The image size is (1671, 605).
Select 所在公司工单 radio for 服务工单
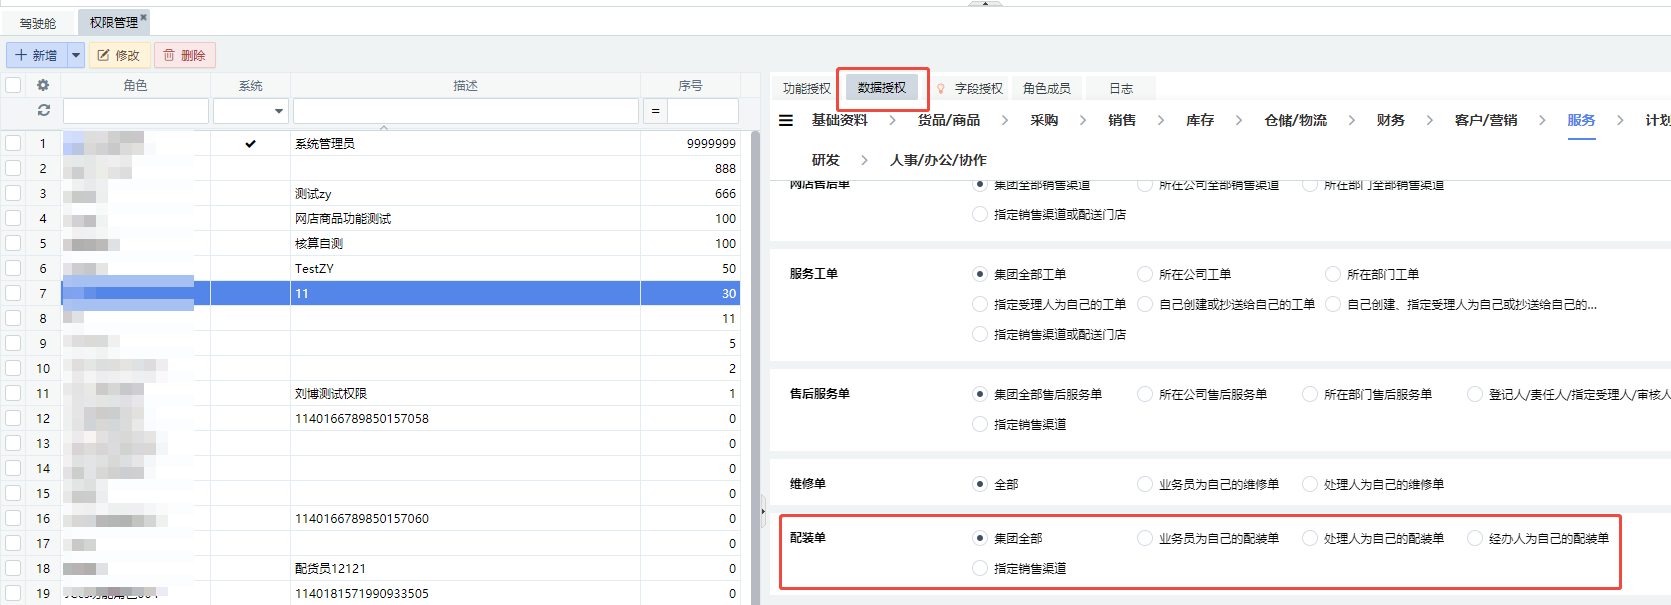(1145, 274)
